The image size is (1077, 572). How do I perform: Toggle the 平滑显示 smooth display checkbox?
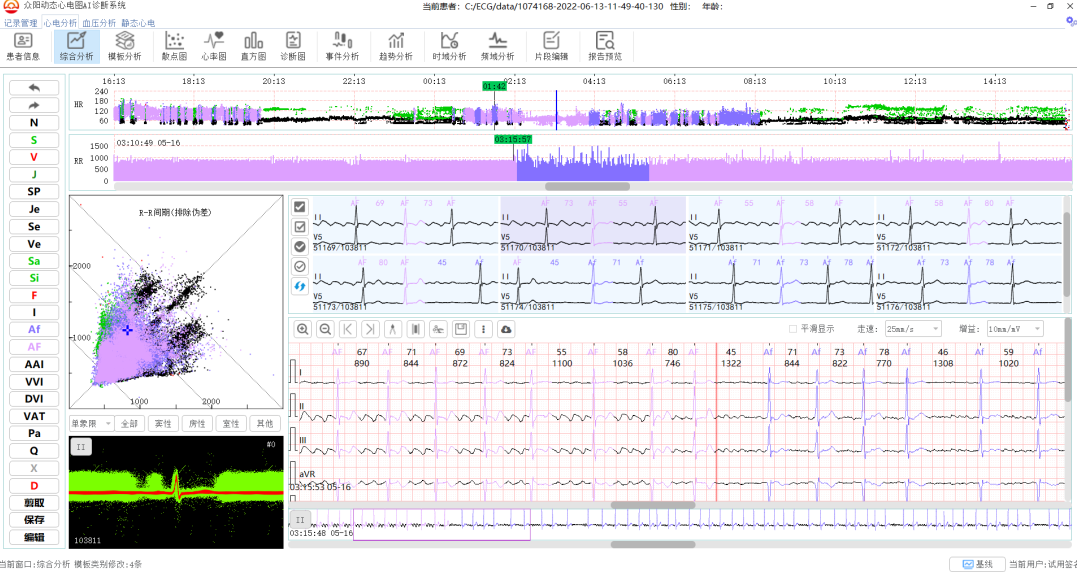793,329
